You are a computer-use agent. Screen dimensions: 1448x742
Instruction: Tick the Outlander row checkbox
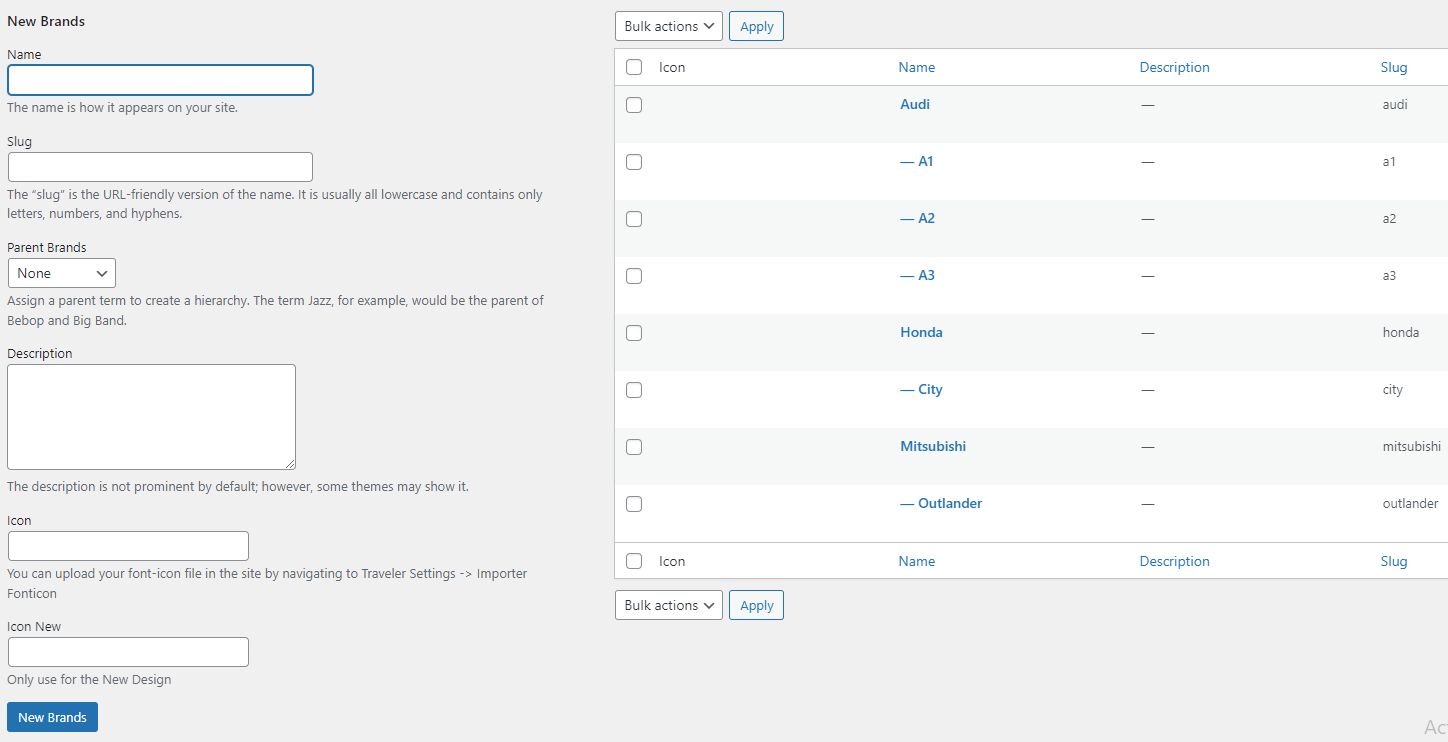pos(634,504)
